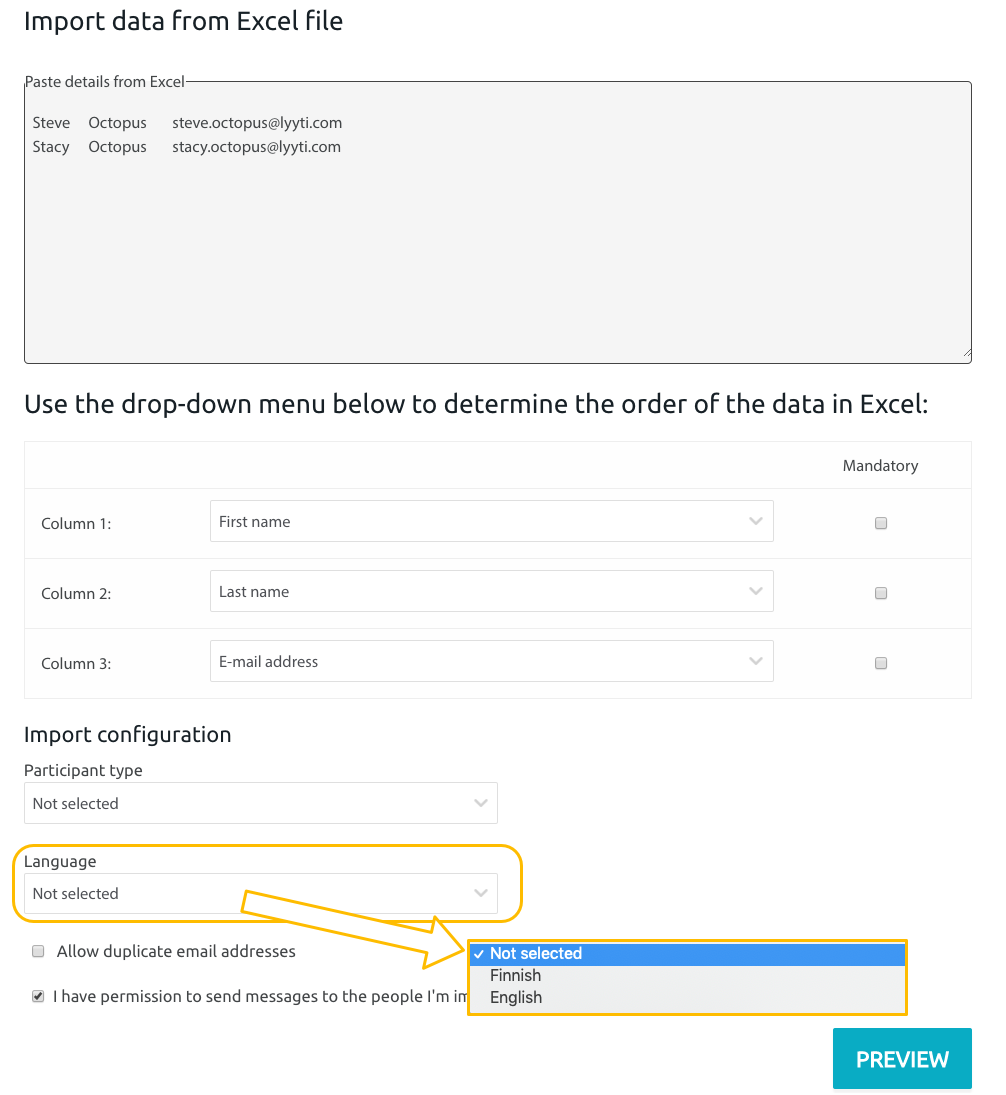Click the chevron arrow in Column 1 dropdown

click(756, 522)
